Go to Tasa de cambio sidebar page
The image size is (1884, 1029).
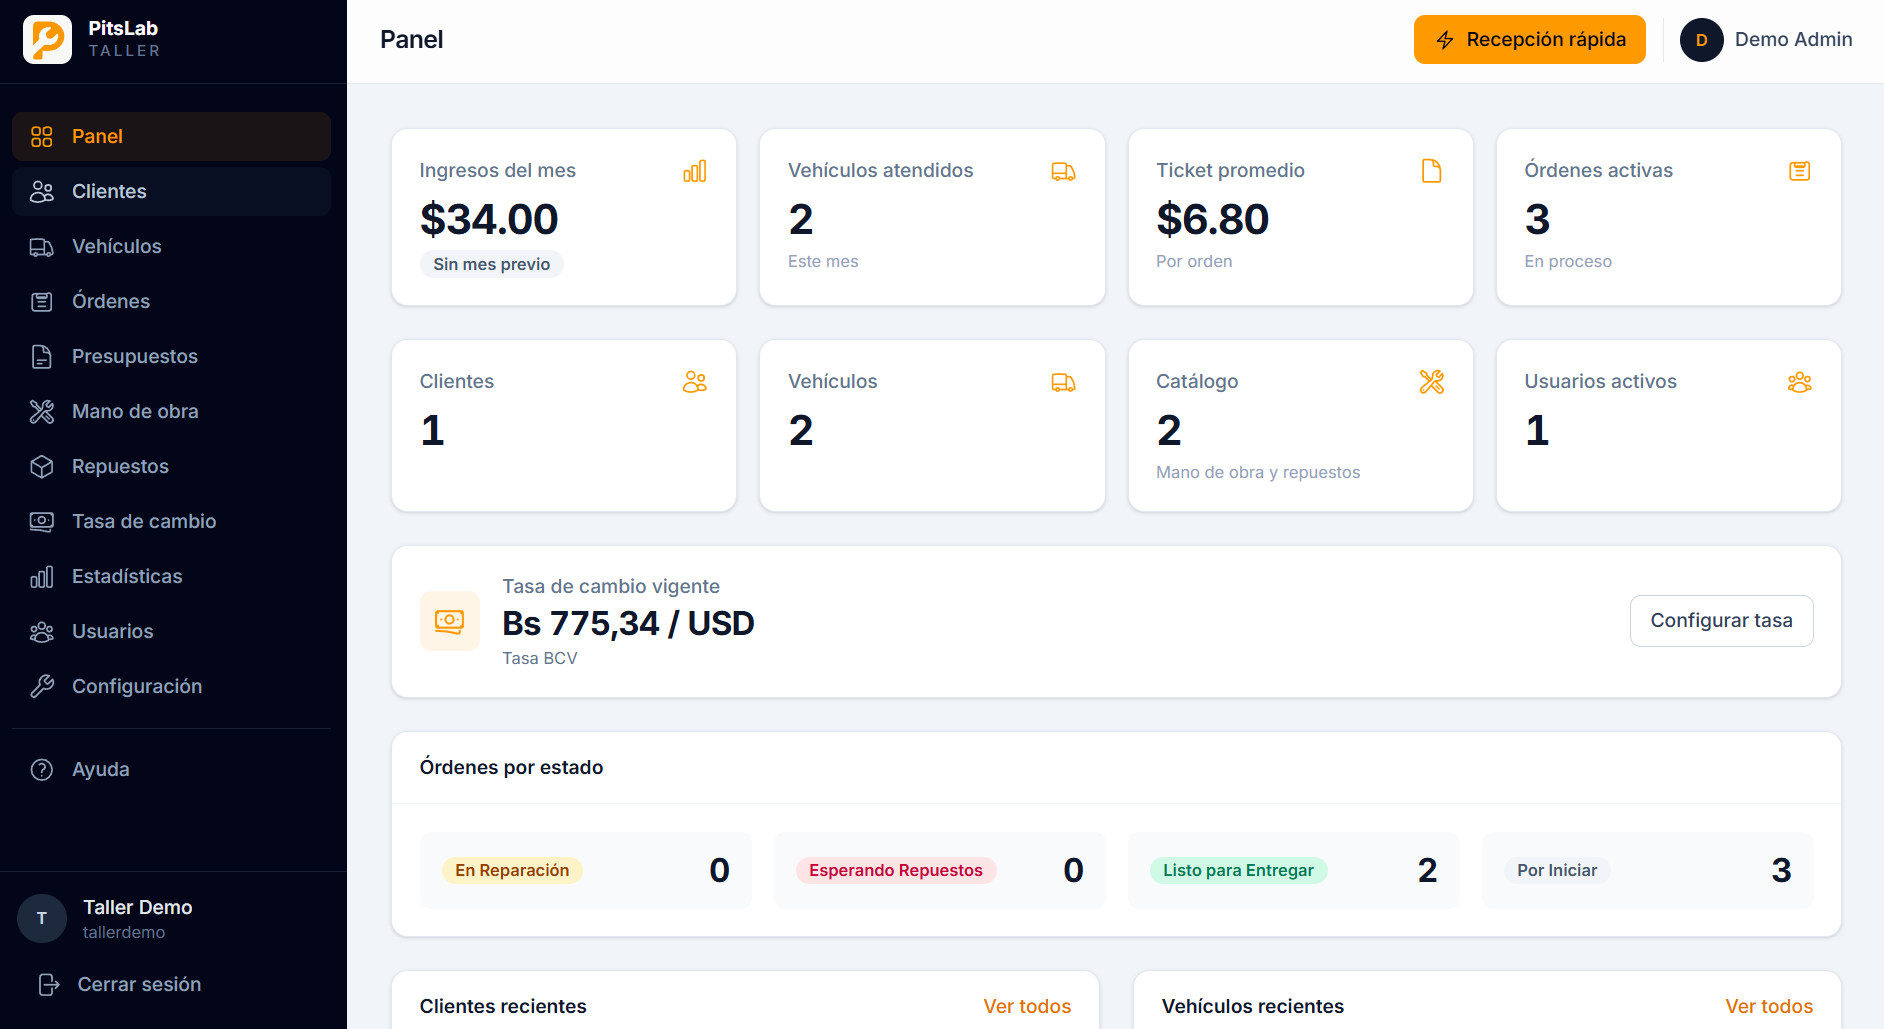171,521
